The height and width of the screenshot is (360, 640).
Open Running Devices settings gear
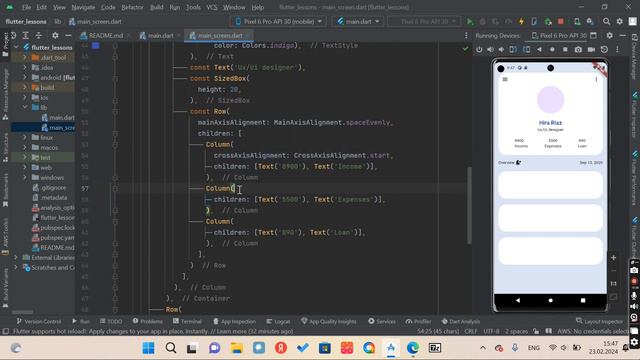609,36
